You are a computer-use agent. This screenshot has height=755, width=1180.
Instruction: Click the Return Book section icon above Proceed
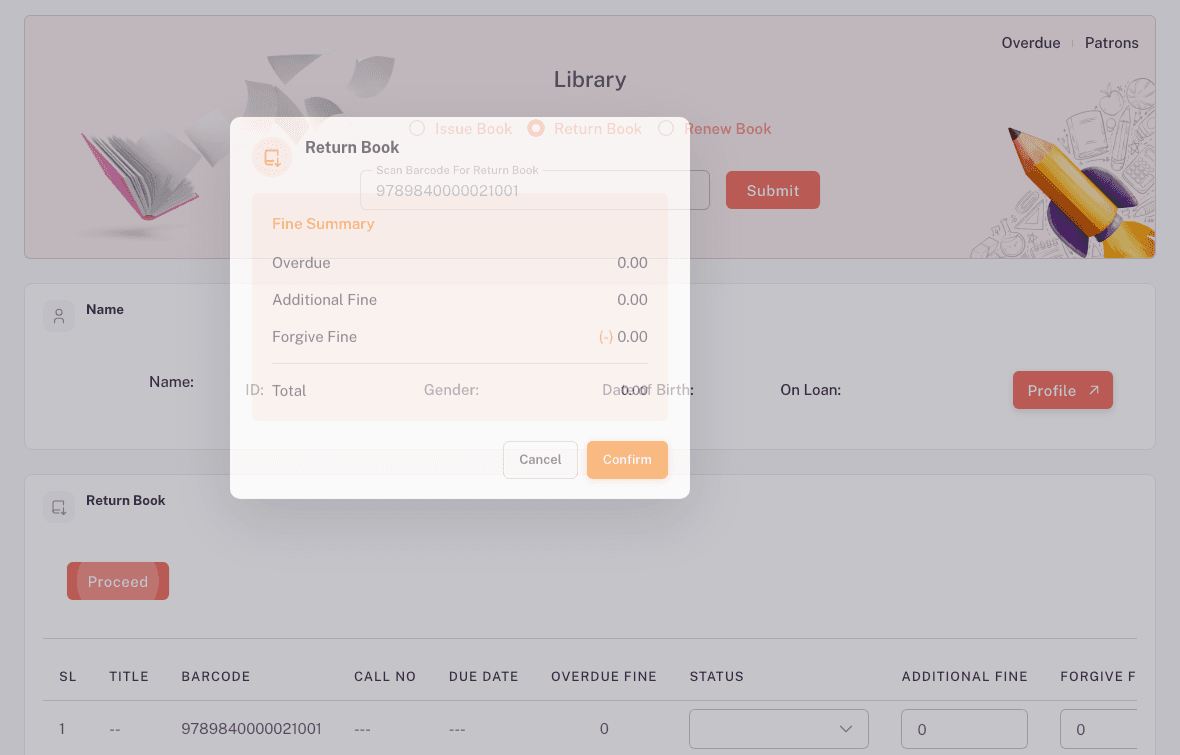click(59, 507)
